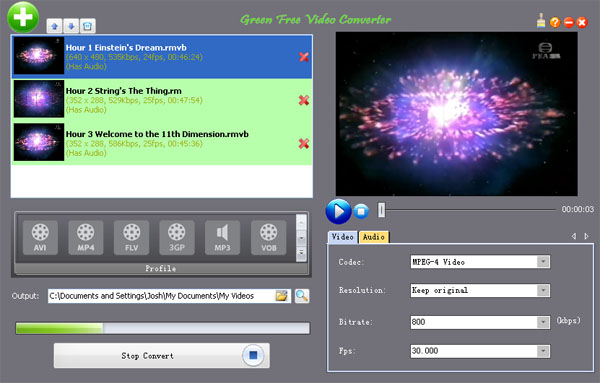Expand the Resolution dropdown

tap(543, 290)
